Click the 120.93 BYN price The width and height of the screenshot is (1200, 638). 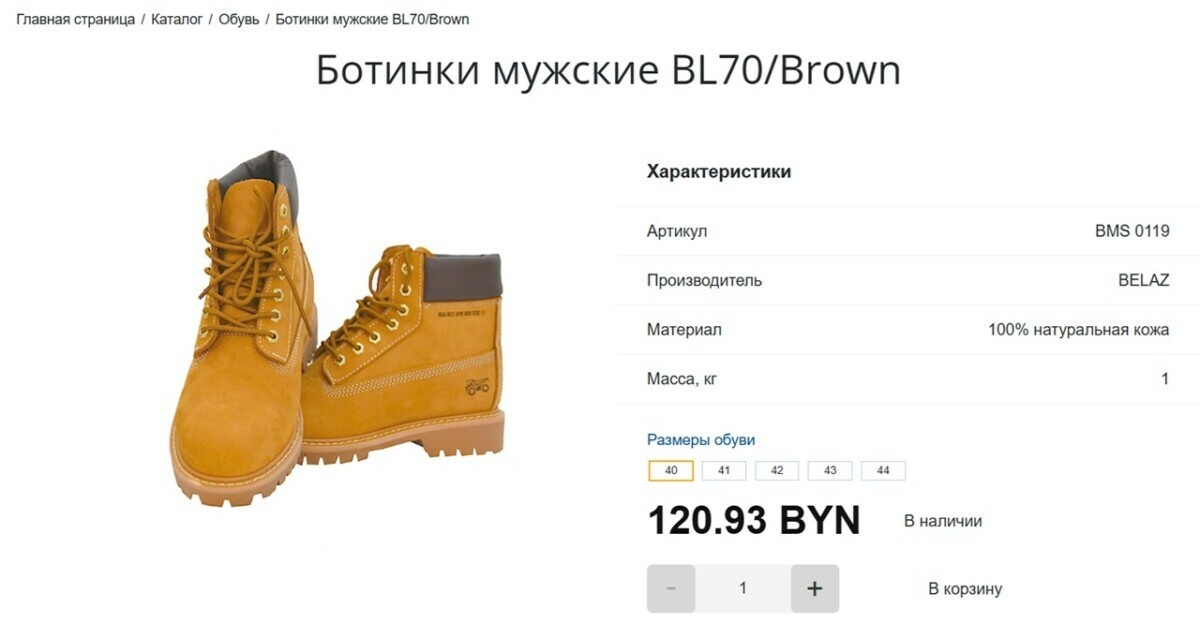[x=754, y=520]
